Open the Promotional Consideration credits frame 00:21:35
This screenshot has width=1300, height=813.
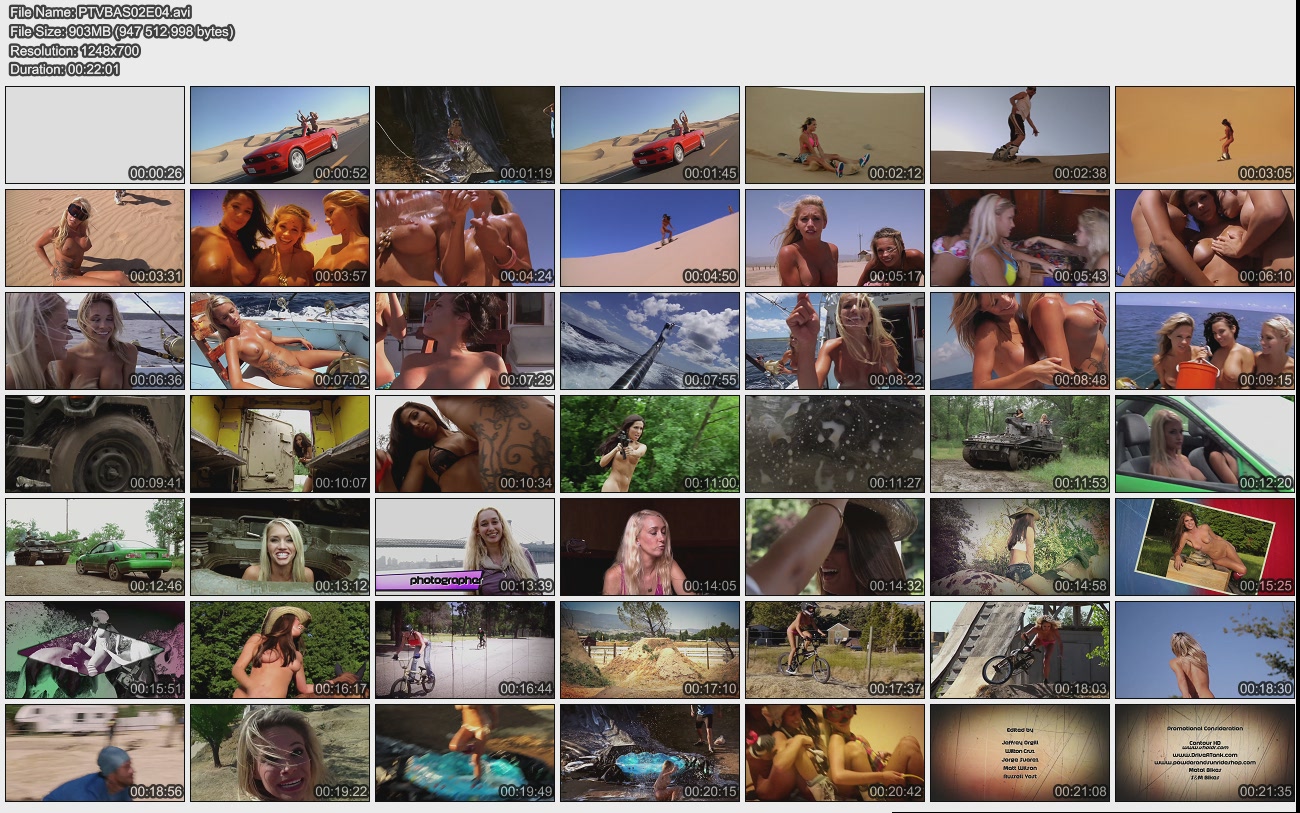click(1205, 753)
